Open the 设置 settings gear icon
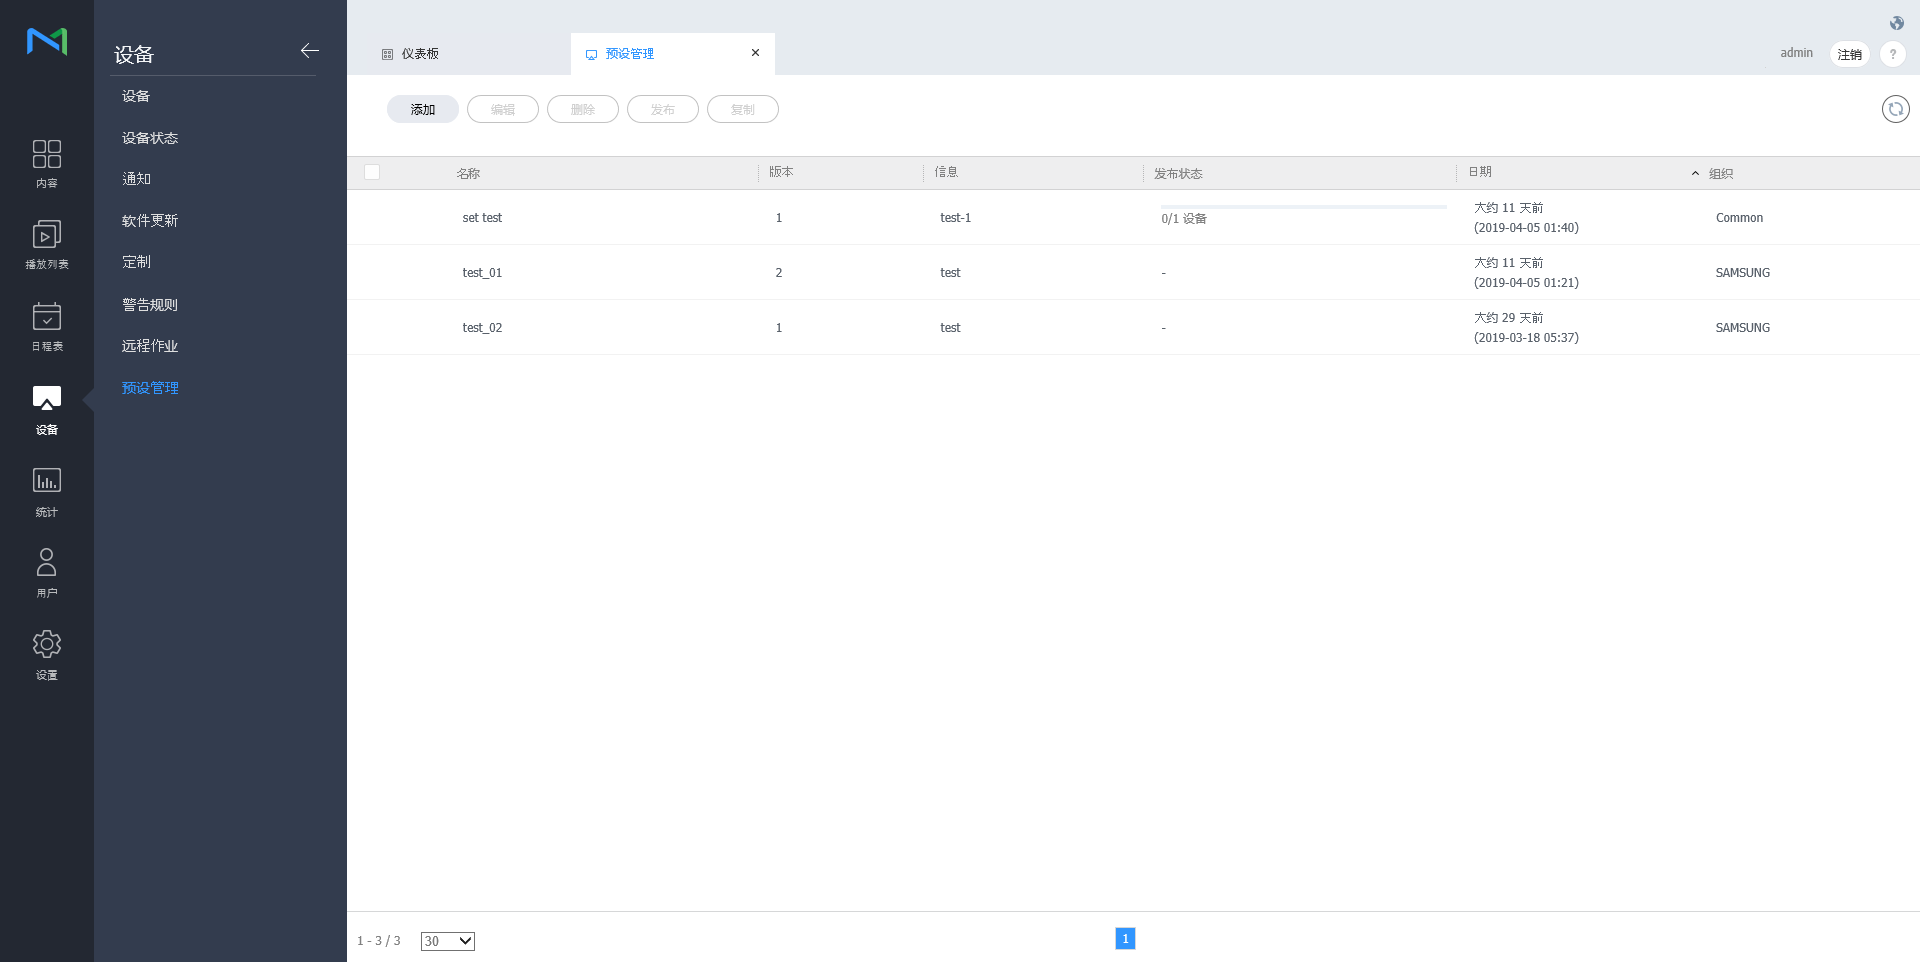Viewport: 1920px width, 962px height. tap(46, 654)
